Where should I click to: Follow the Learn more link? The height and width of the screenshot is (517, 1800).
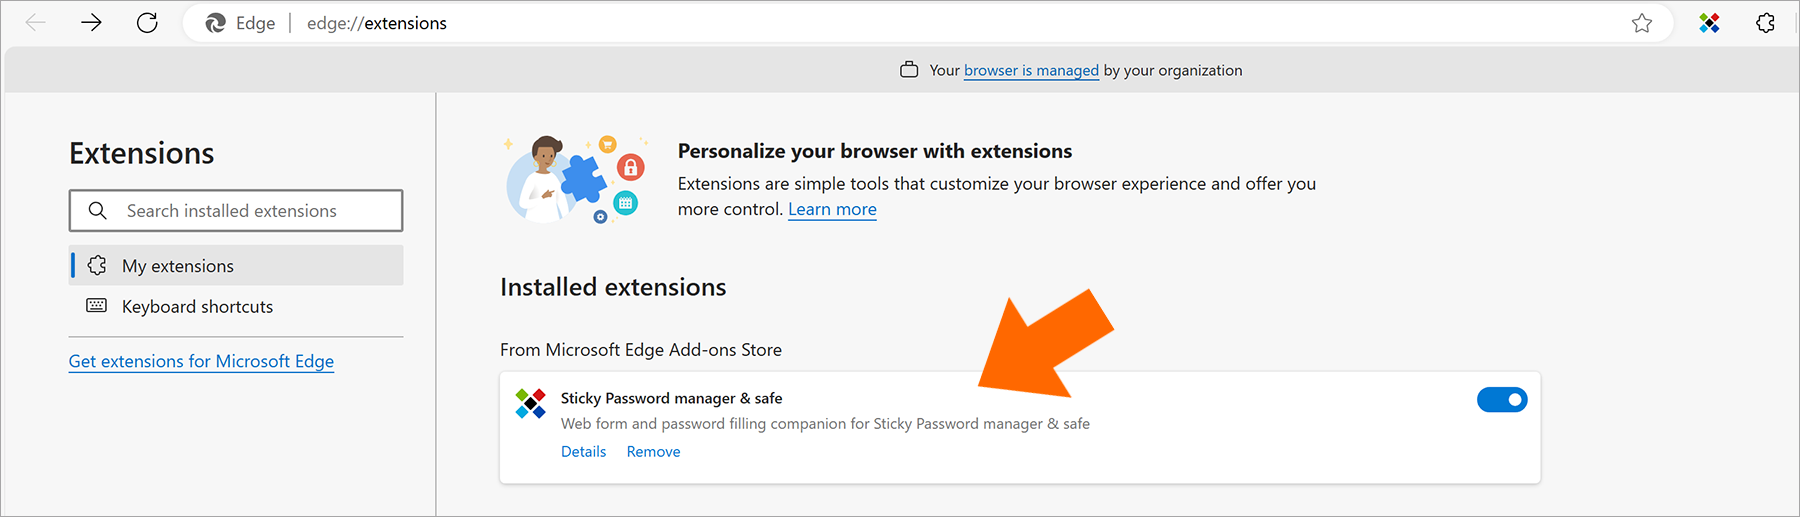coord(832,209)
